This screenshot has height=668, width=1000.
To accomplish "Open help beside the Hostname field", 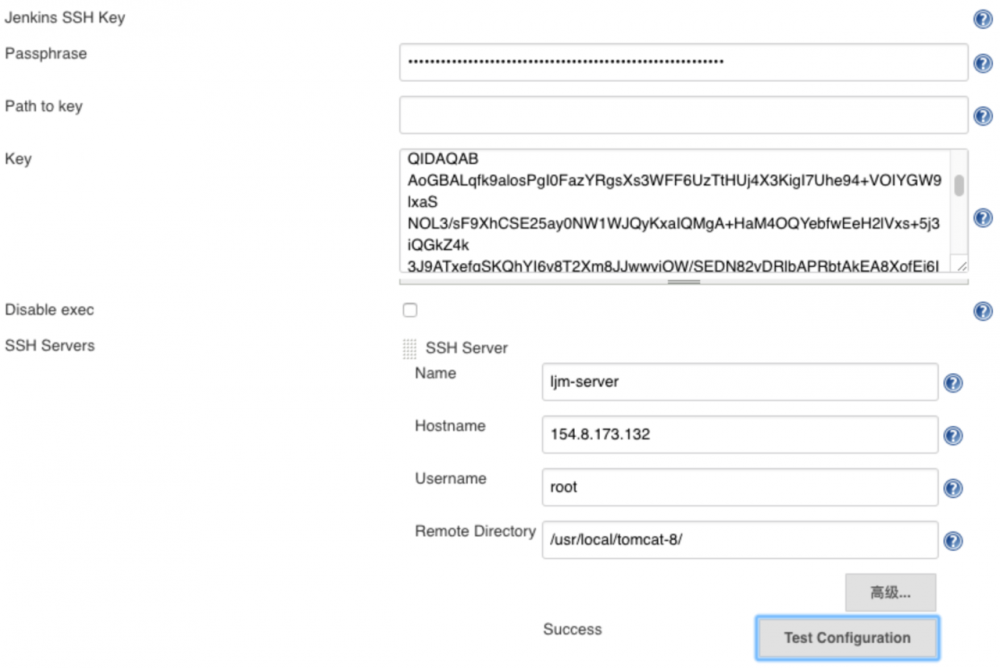I will tap(953, 435).
